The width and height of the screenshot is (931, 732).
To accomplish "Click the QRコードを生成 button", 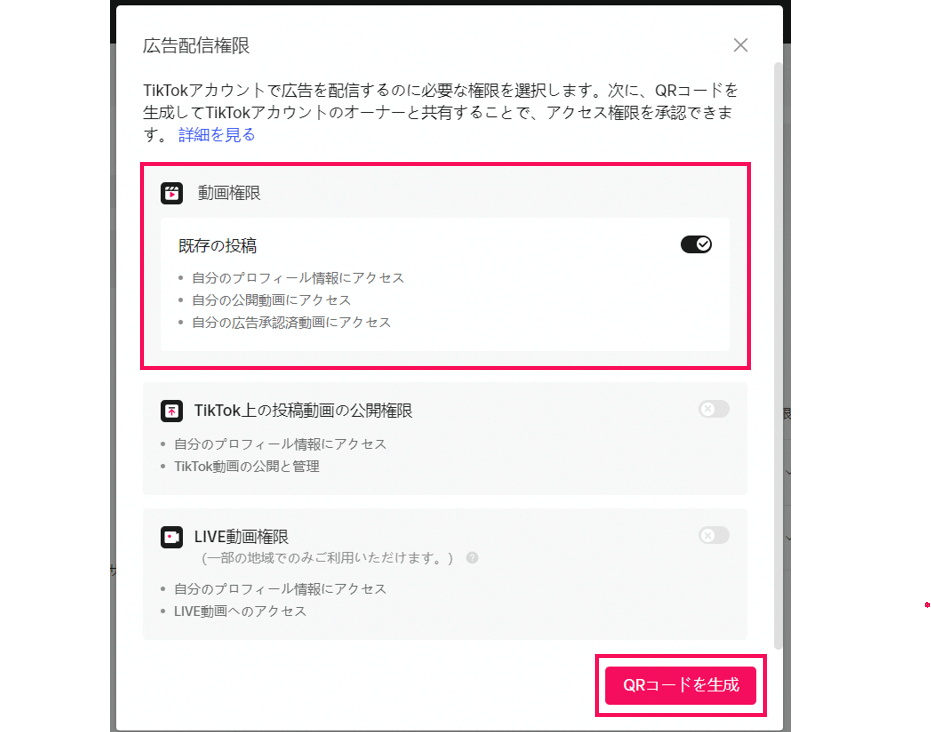I will point(680,685).
